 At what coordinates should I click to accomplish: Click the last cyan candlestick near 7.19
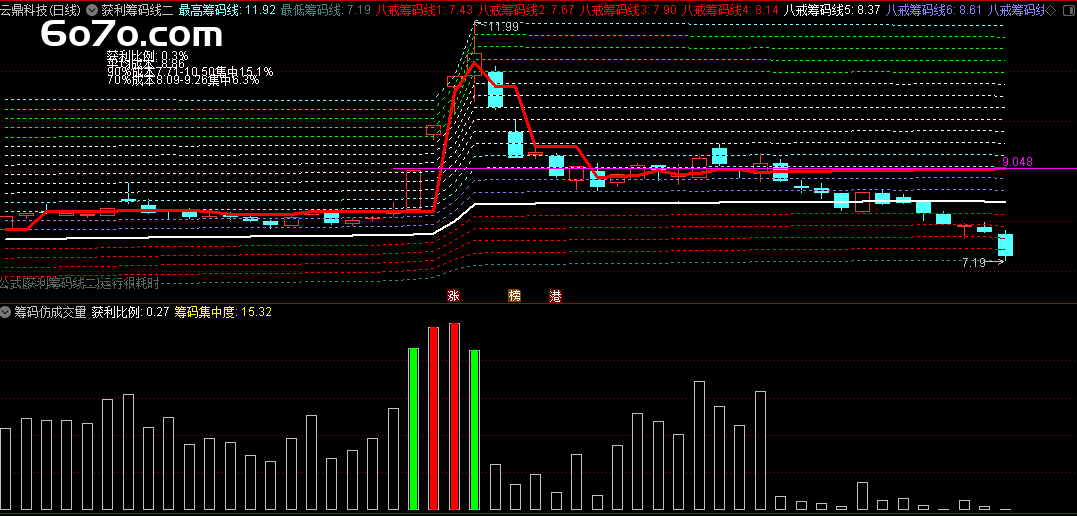[x=1005, y=245]
